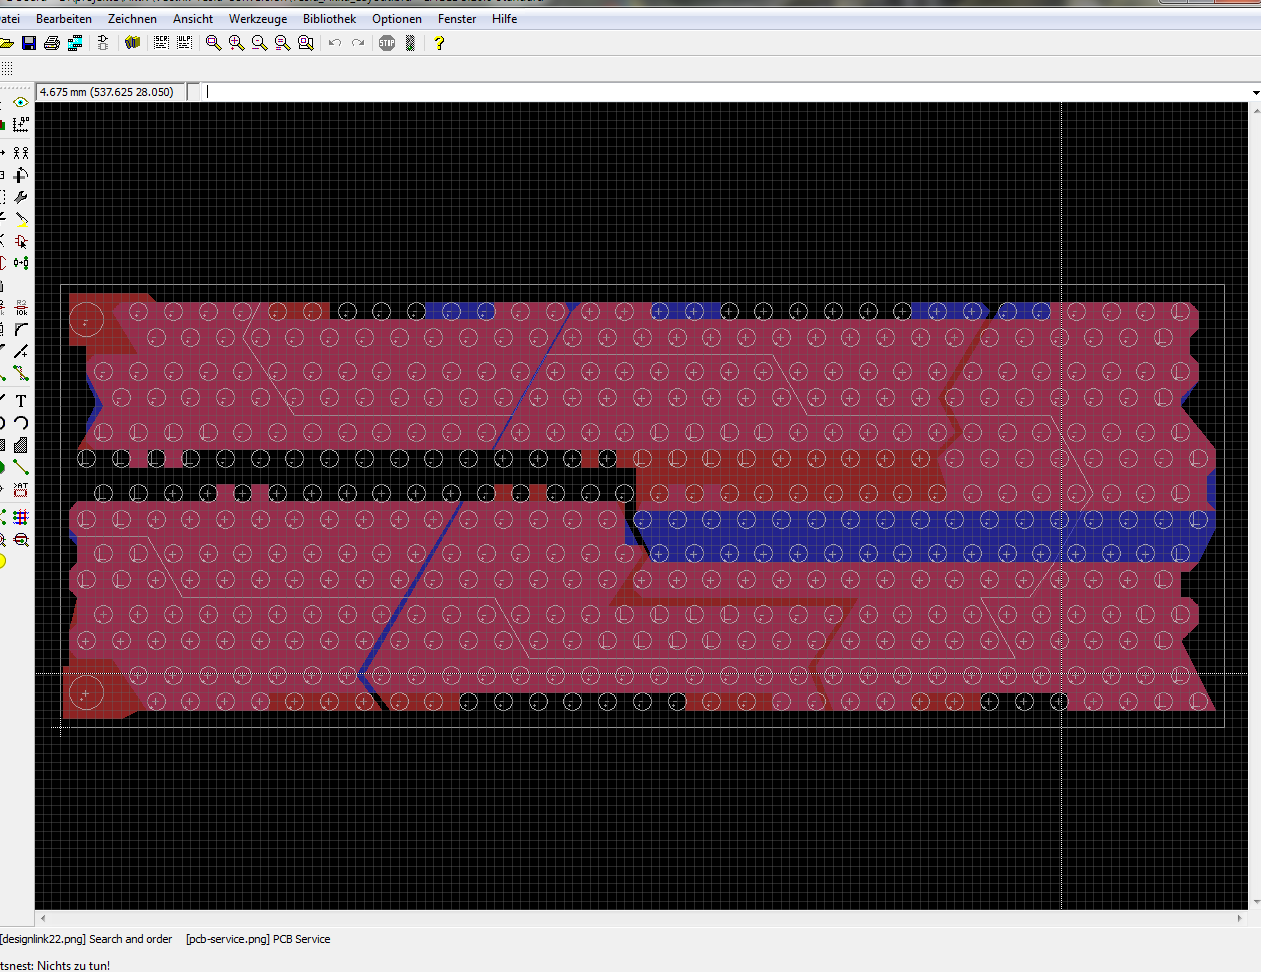This screenshot has height=972, width=1261.
Task: Run a script with SCR icon
Action: [x=161, y=43]
